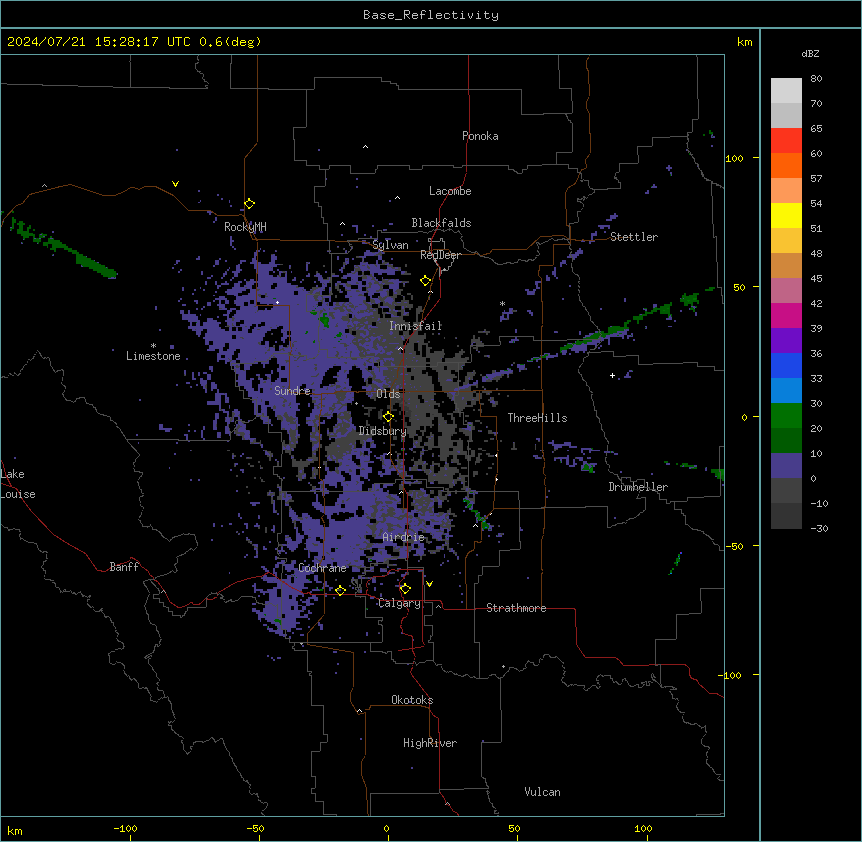Image resolution: width=862 pixels, height=842 pixels.
Task: Click the Vulcan city label
Action: pyautogui.click(x=543, y=792)
